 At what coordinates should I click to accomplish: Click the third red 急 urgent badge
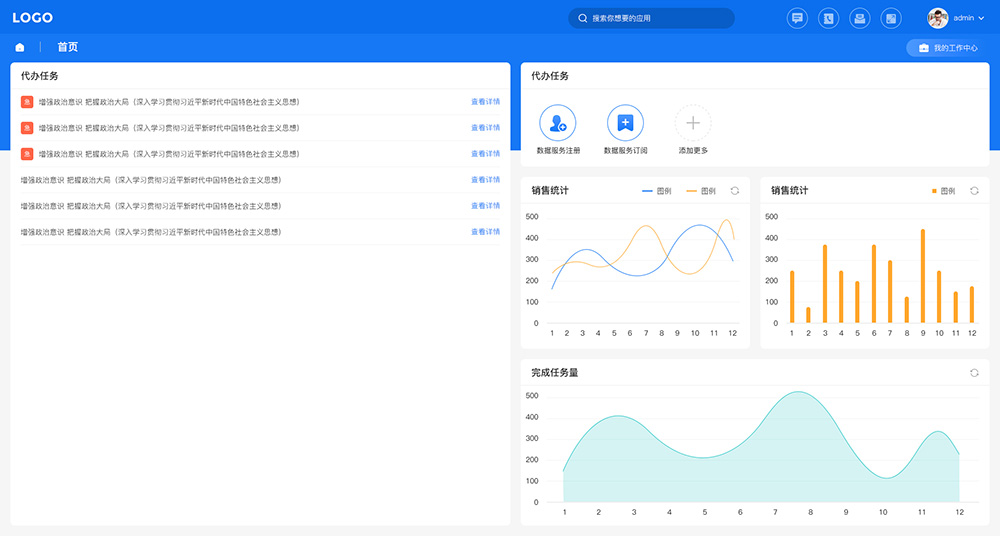(x=27, y=154)
